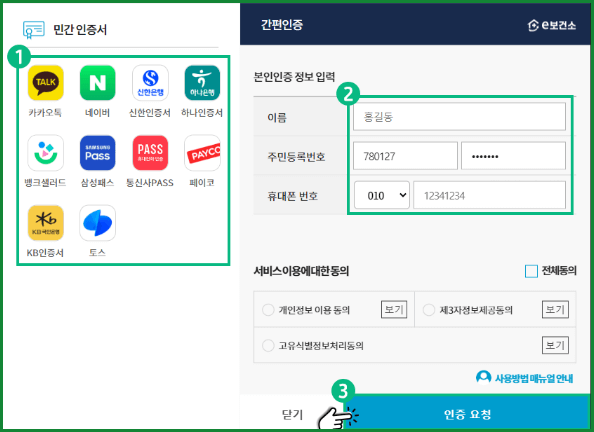
Task: Select the PAYCO icon
Action: tap(202, 153)
